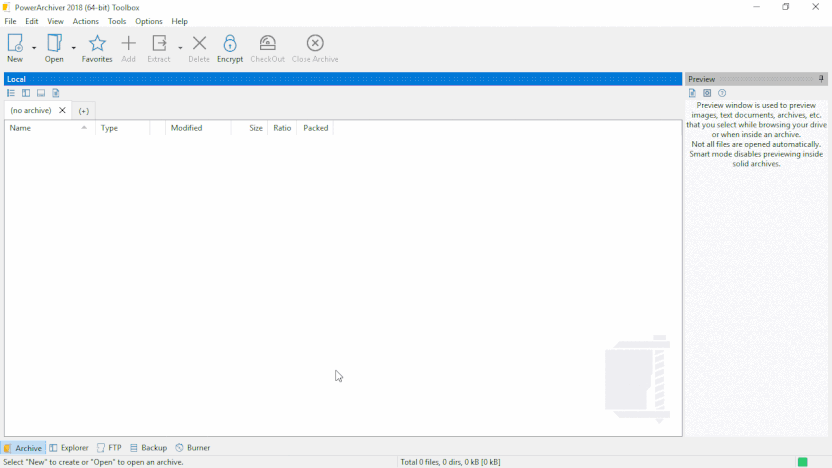
Task: Pin the Preview panel
Action: pos(821,79)
